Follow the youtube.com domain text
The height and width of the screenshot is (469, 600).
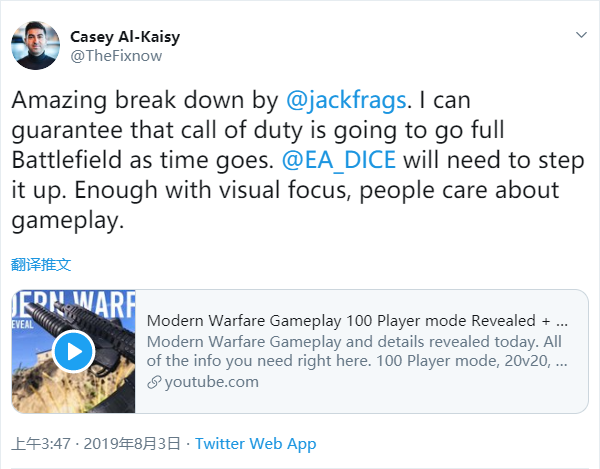tap(210, 381)
